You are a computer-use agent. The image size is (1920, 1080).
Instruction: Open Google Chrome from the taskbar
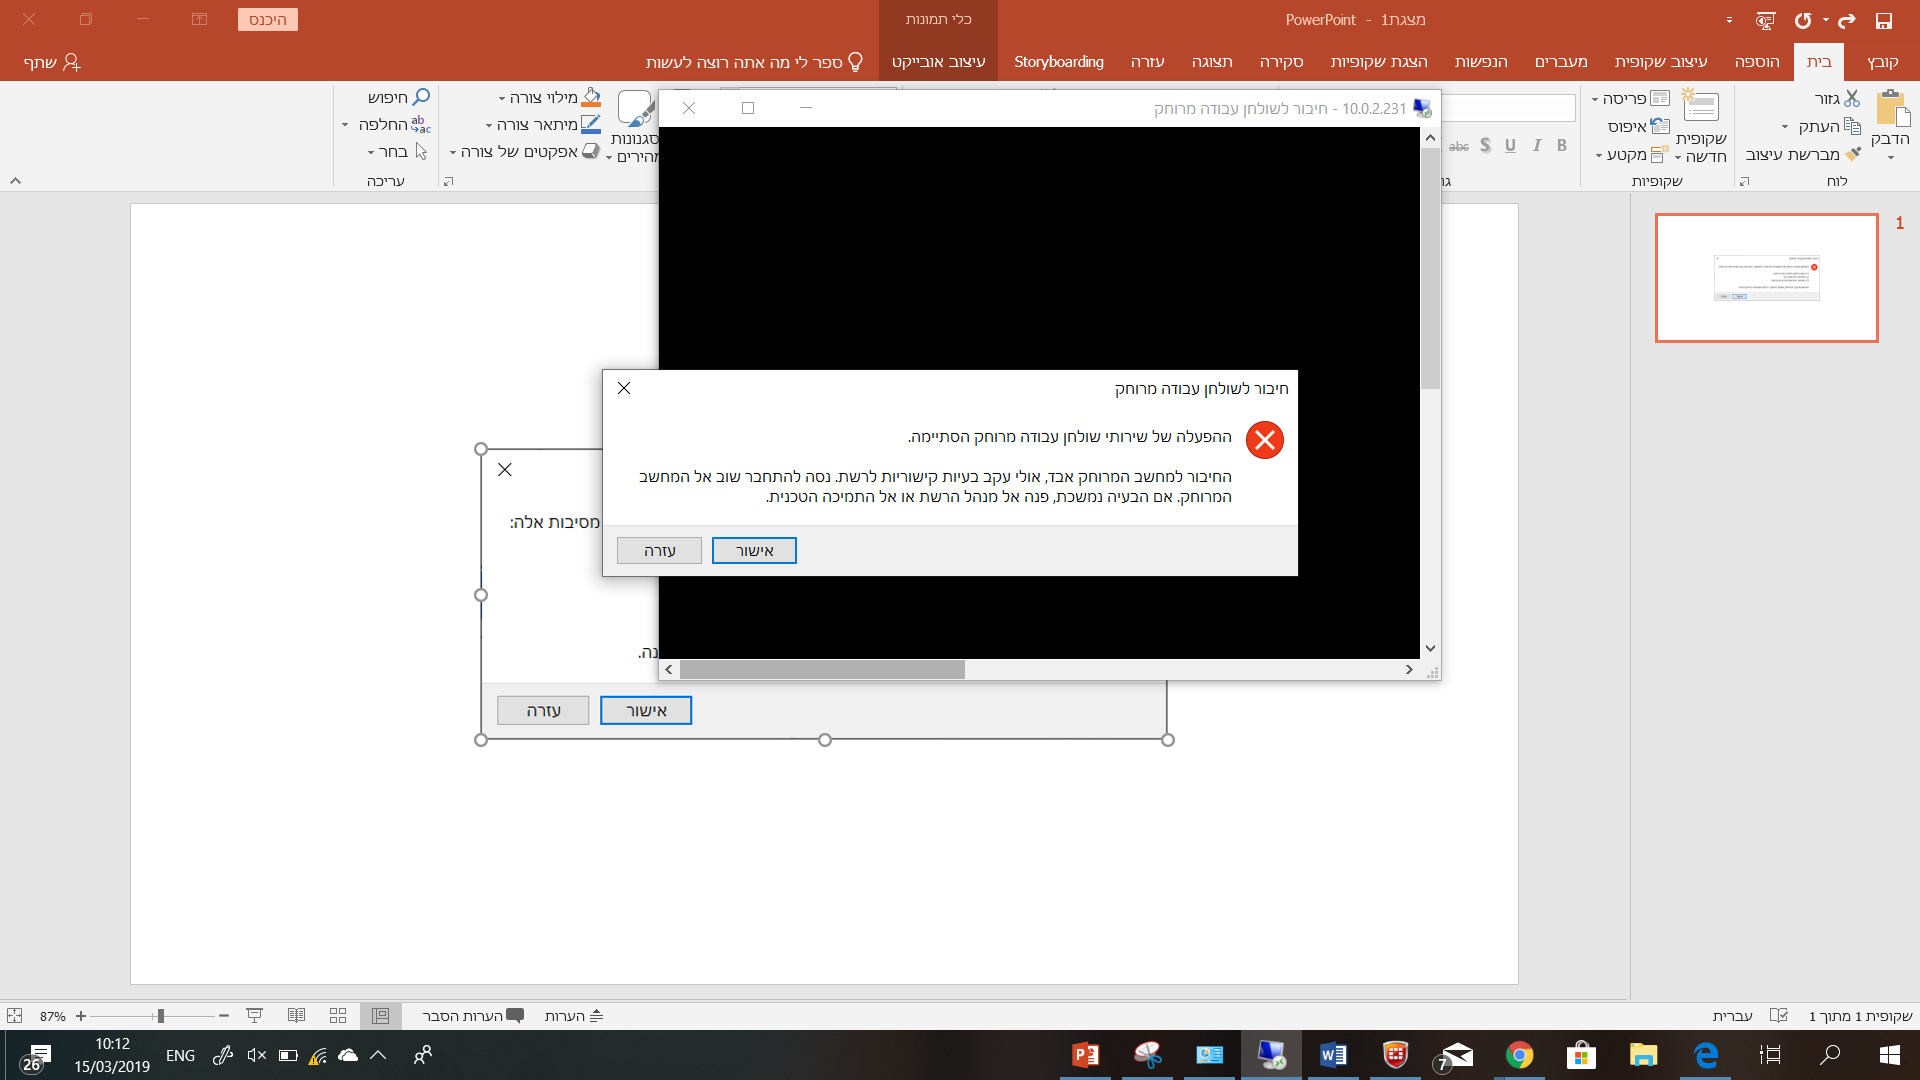pos(1519,1055)
